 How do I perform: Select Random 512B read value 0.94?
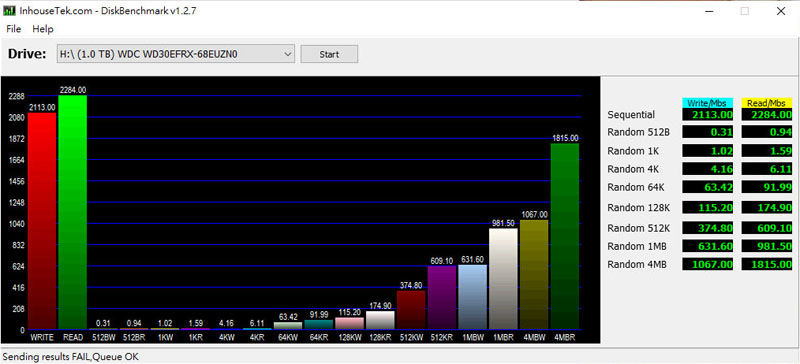click(766, 132)
